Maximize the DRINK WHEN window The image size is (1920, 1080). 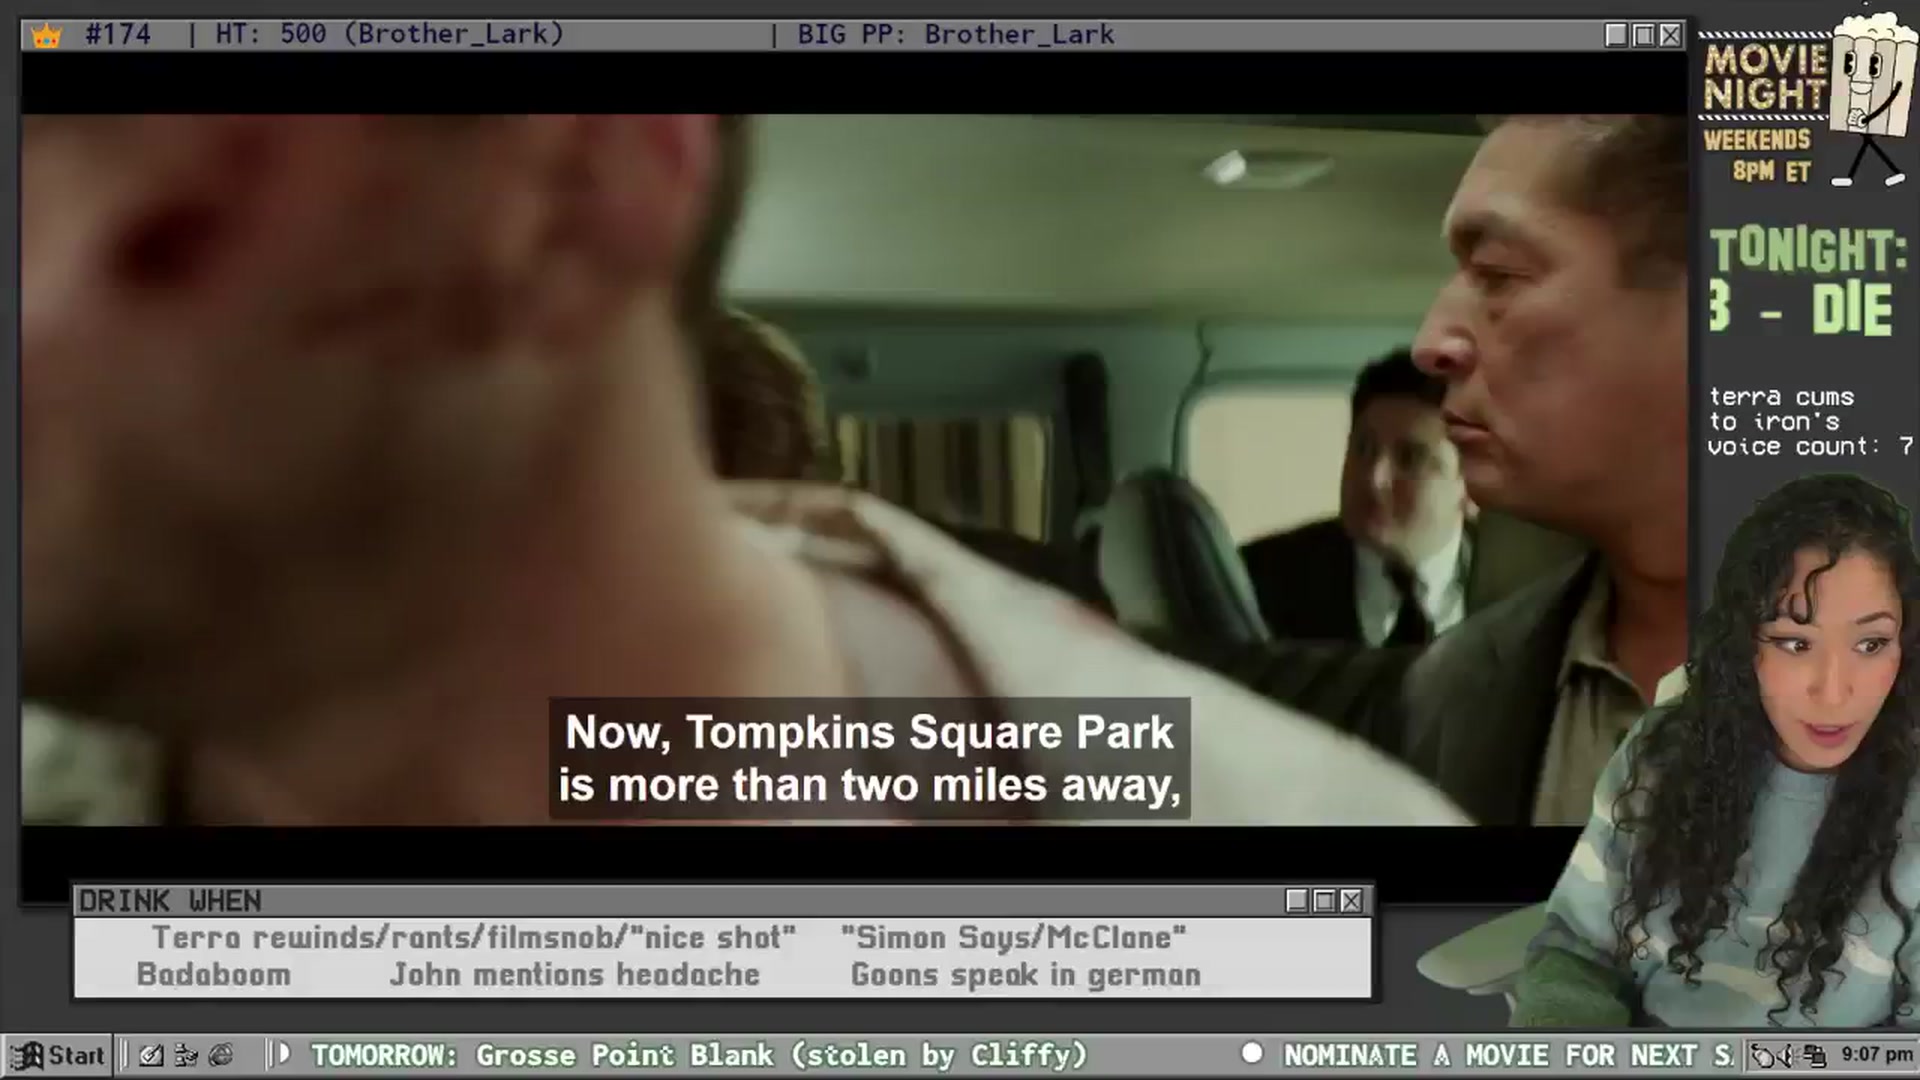click(1324, 901)
